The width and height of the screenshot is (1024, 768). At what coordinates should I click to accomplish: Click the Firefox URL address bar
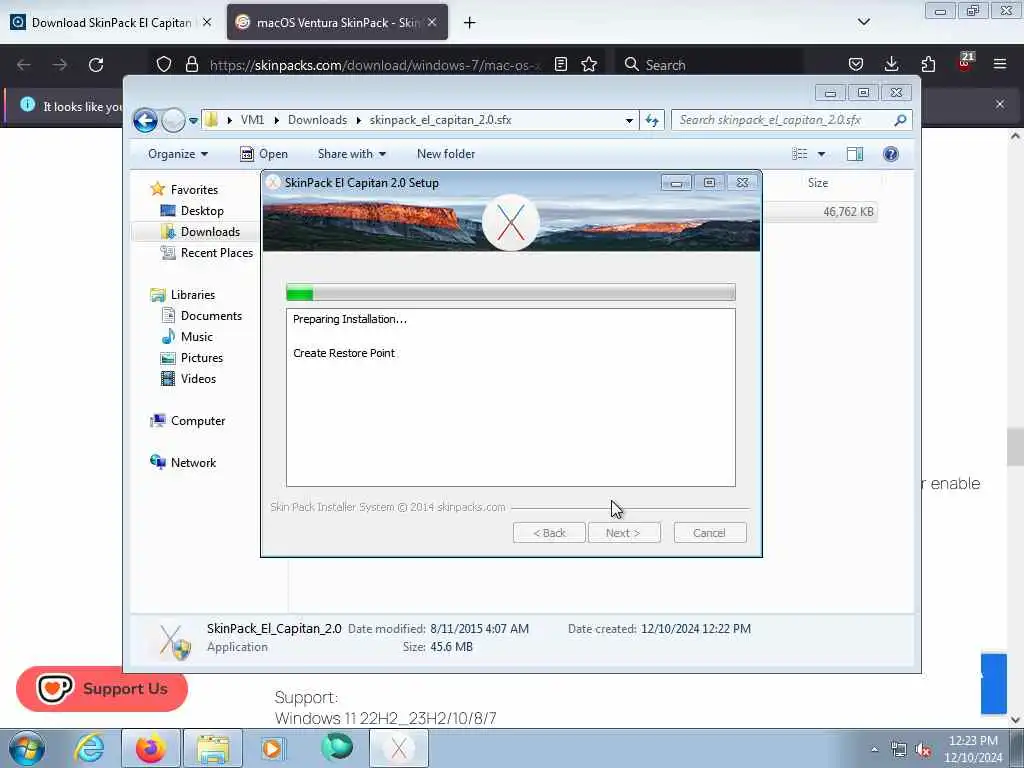pyautogui.click(x=376, y=65)
